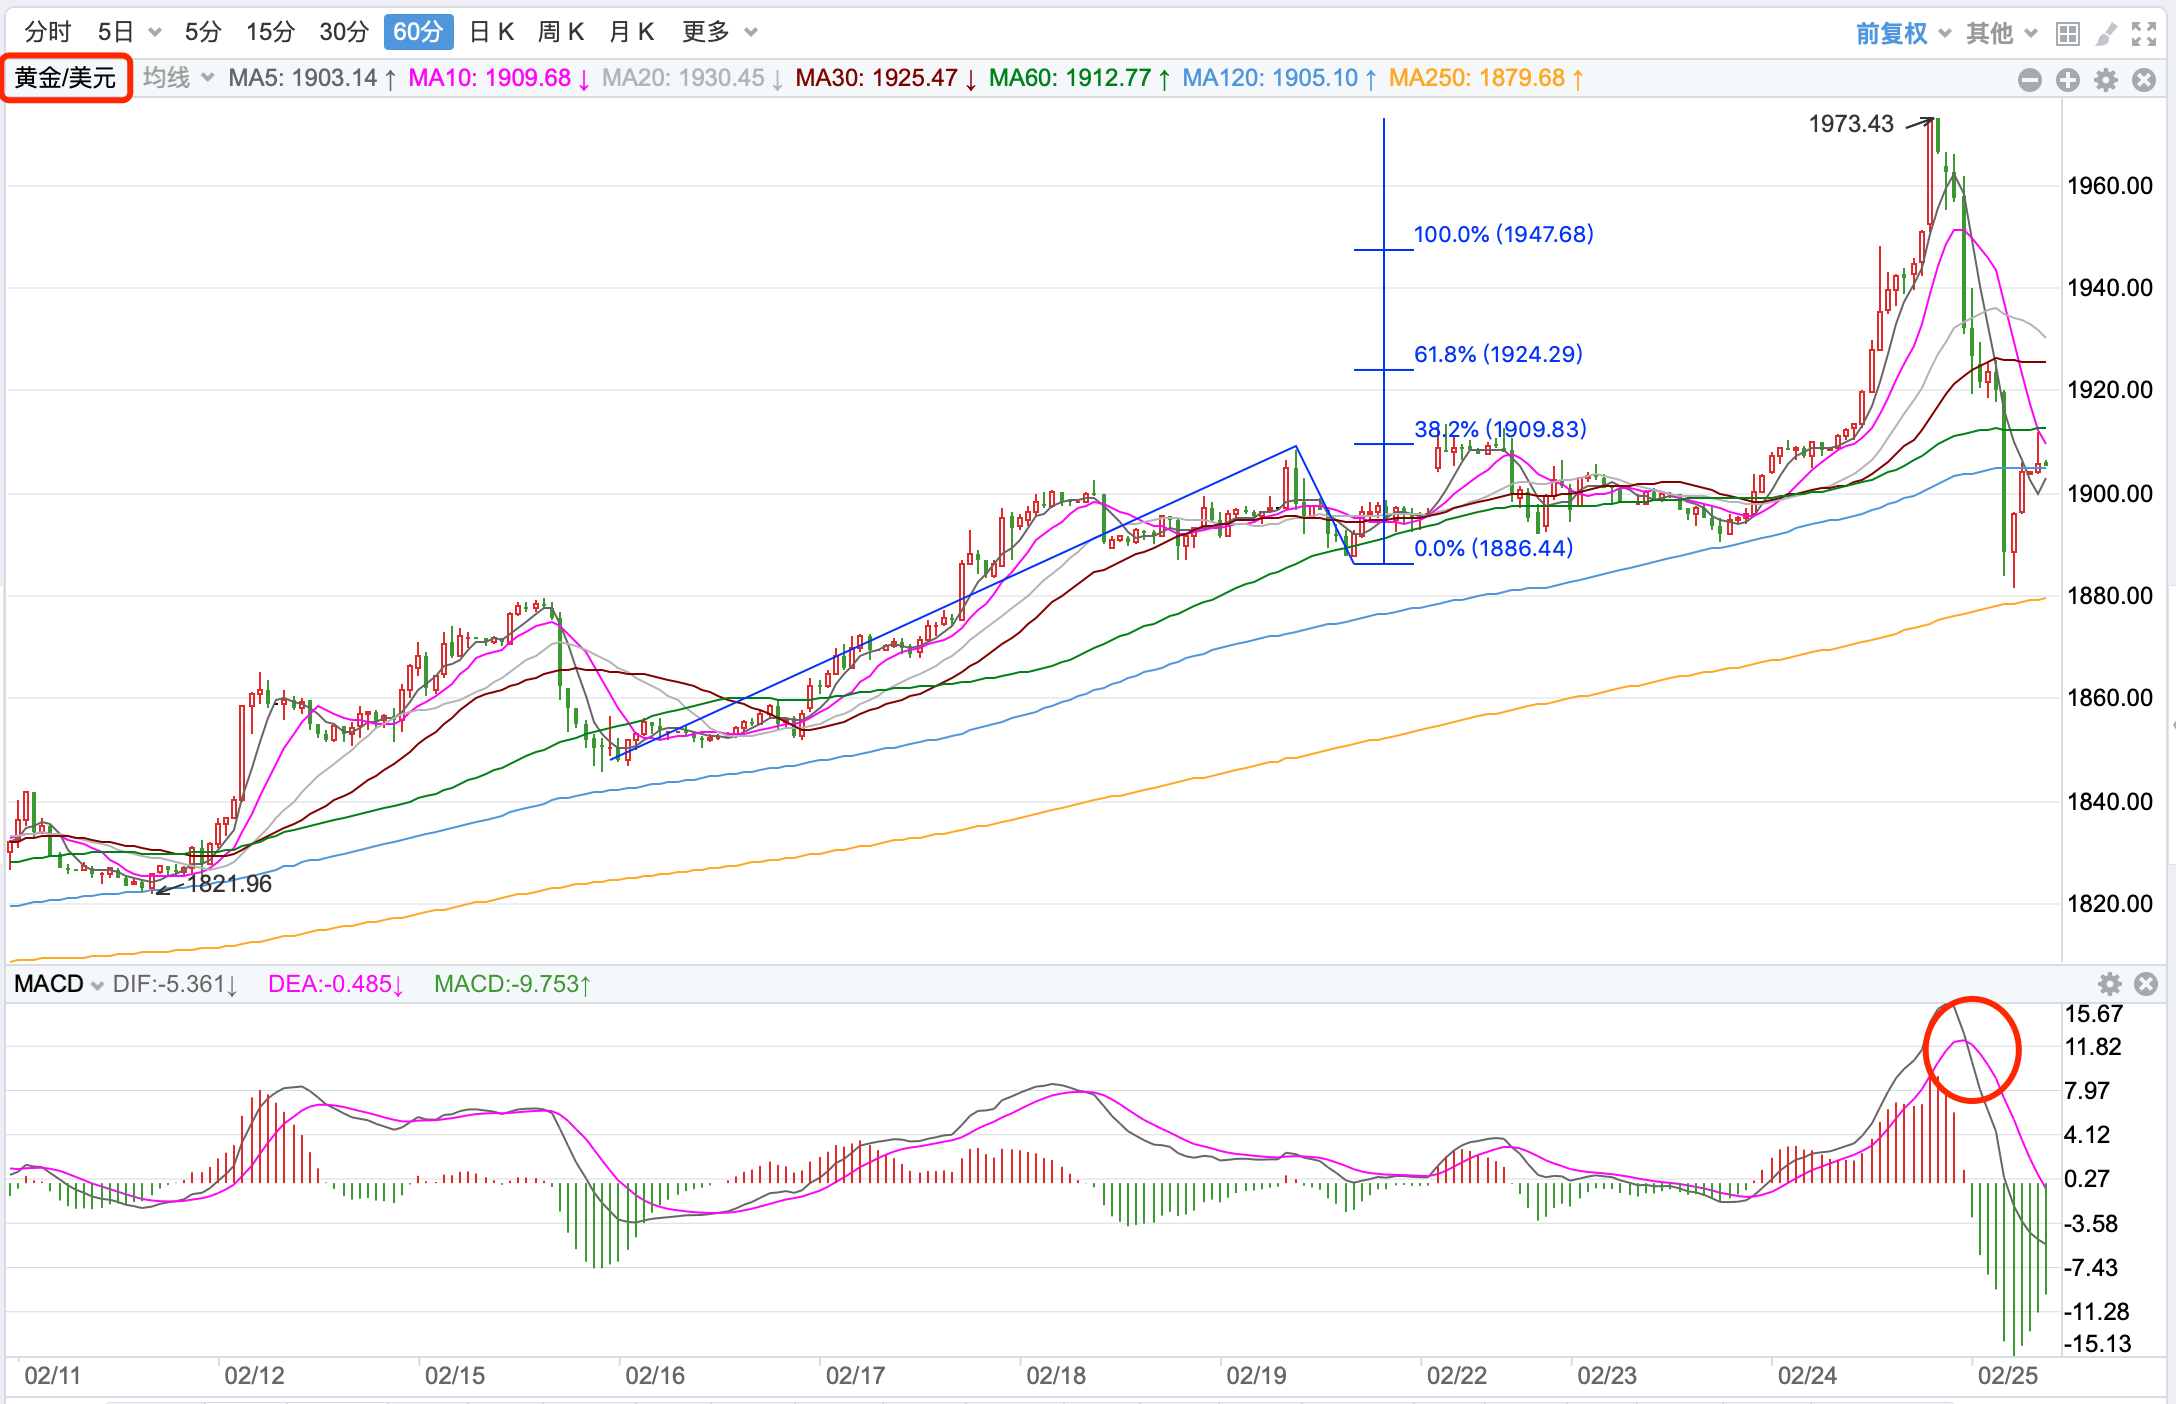The height and width of the screenshot is (1404, 2176).
Task: Click the 黄金/美元 symbol label
Action: [x=66, y=78]
